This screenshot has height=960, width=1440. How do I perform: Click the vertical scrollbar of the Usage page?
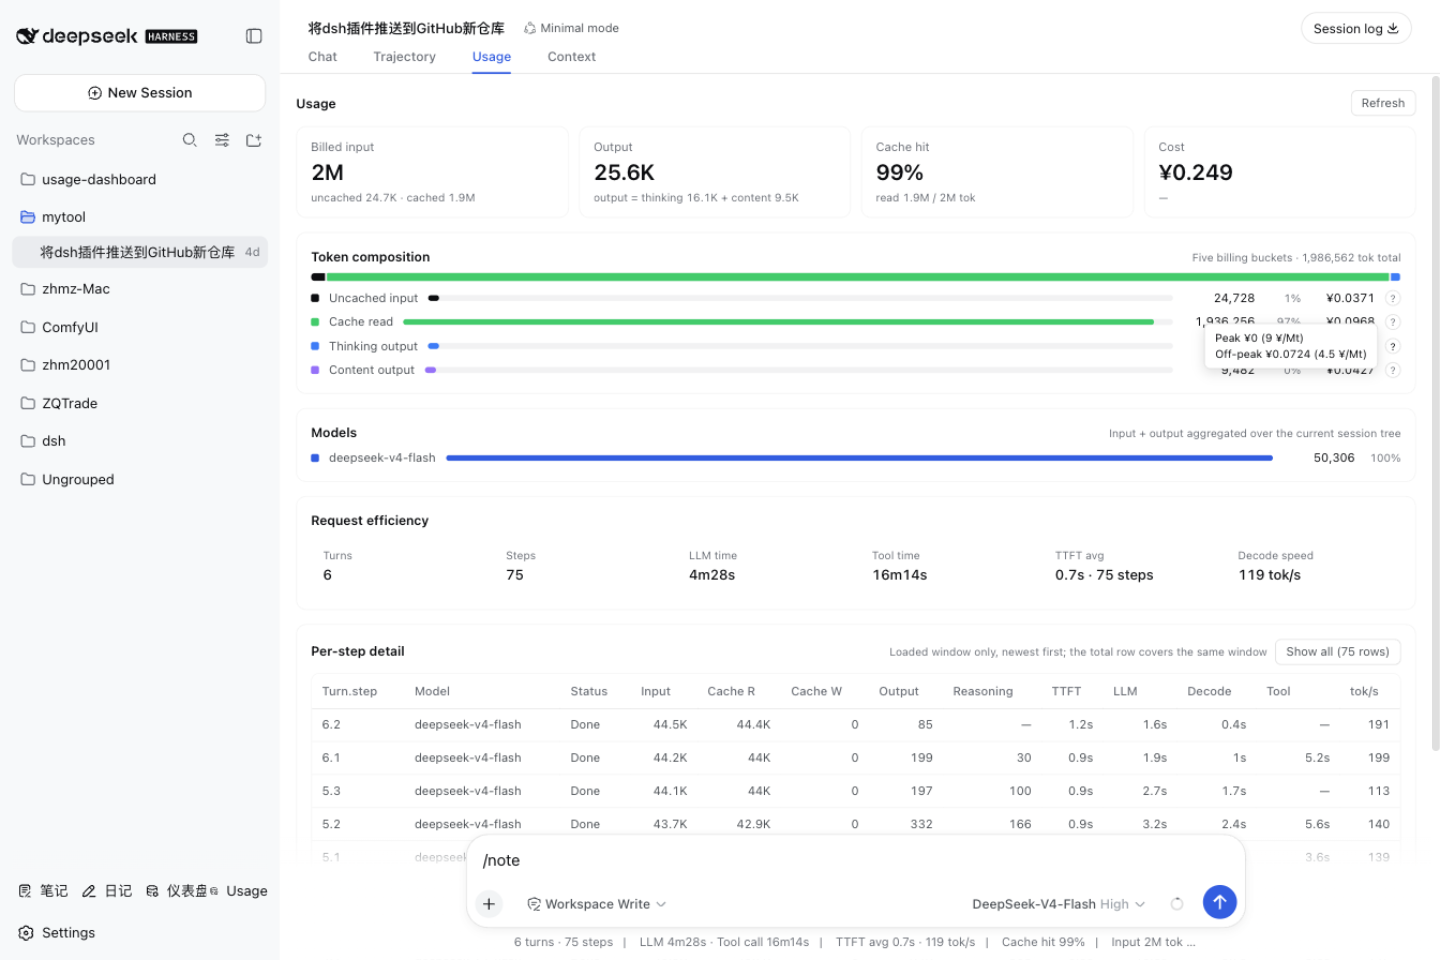(x=1435, y=412)
